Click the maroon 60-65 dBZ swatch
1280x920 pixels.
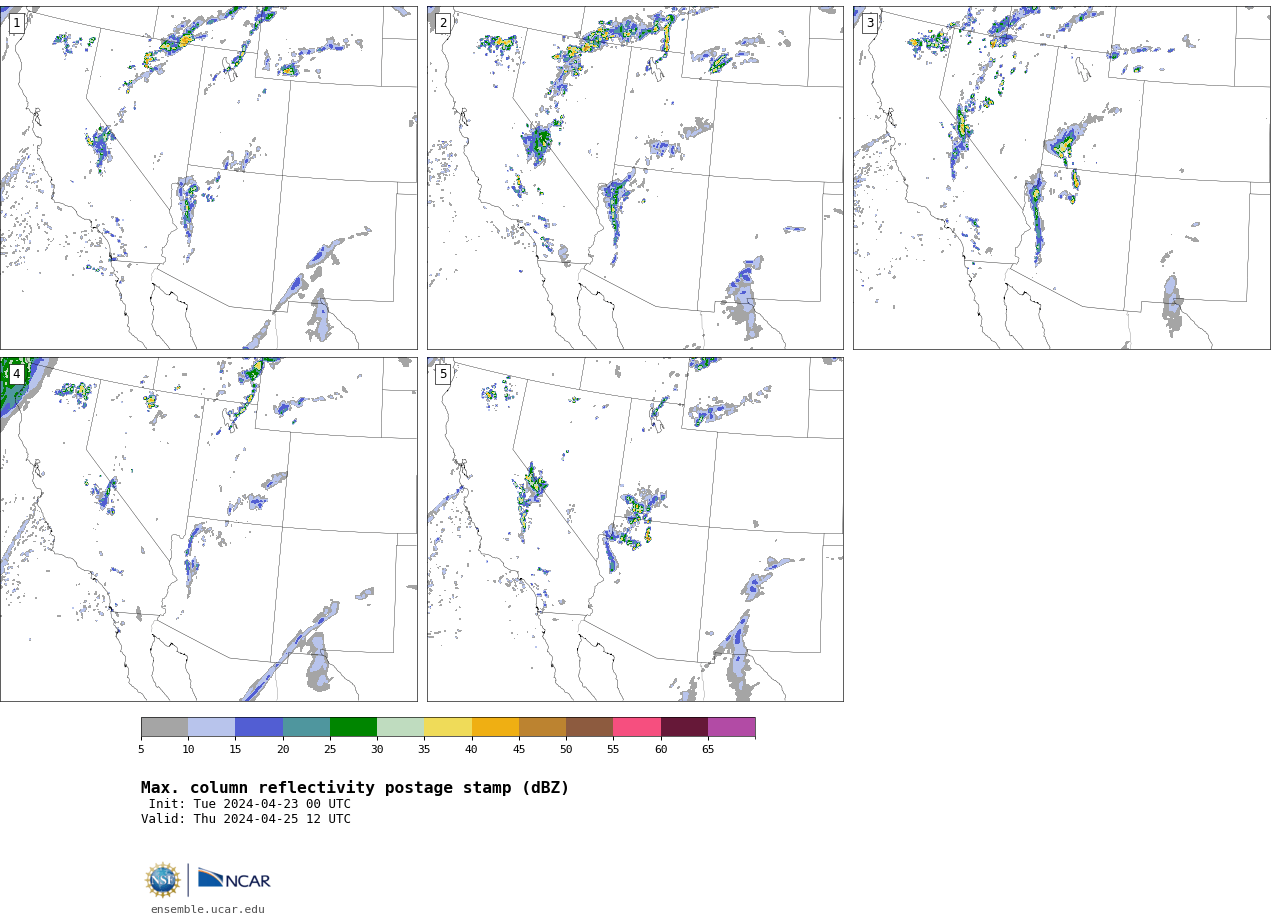coord(684,727)
